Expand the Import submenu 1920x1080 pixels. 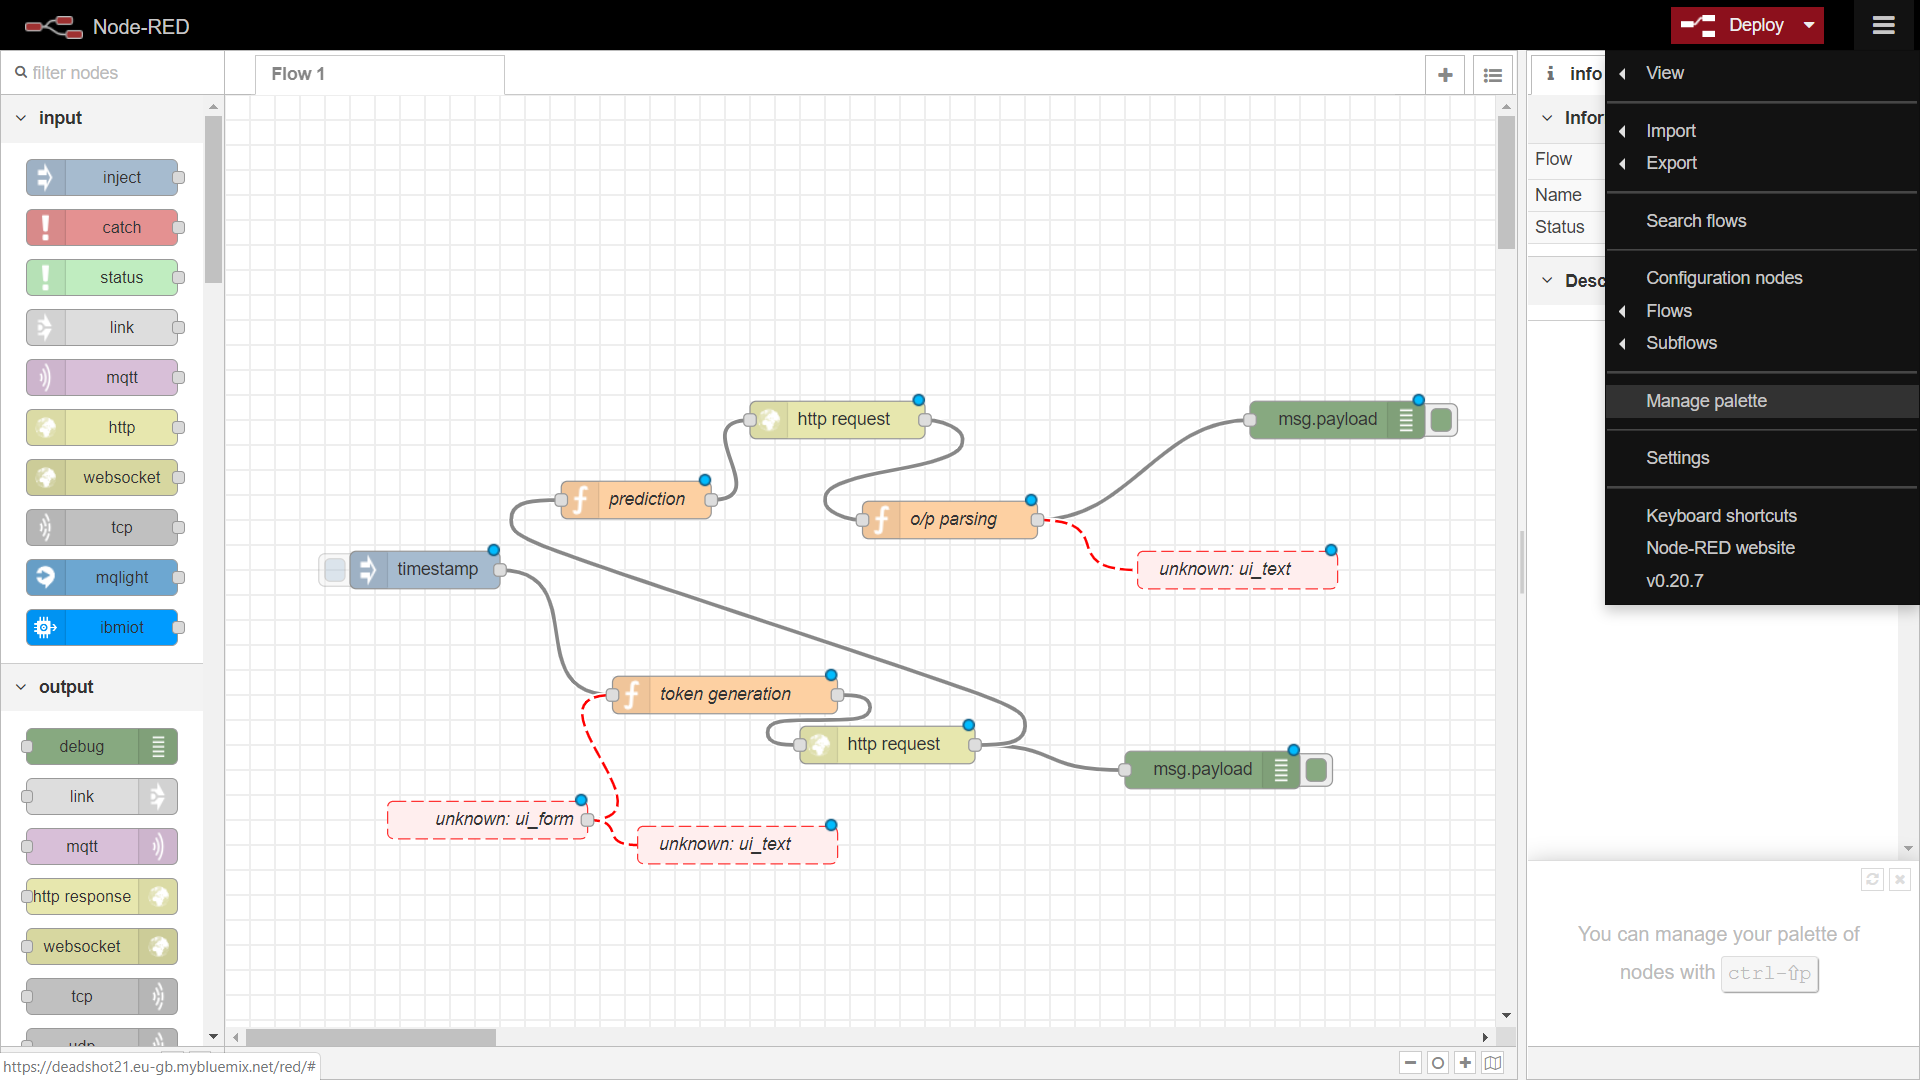[x=1761, y=131]
